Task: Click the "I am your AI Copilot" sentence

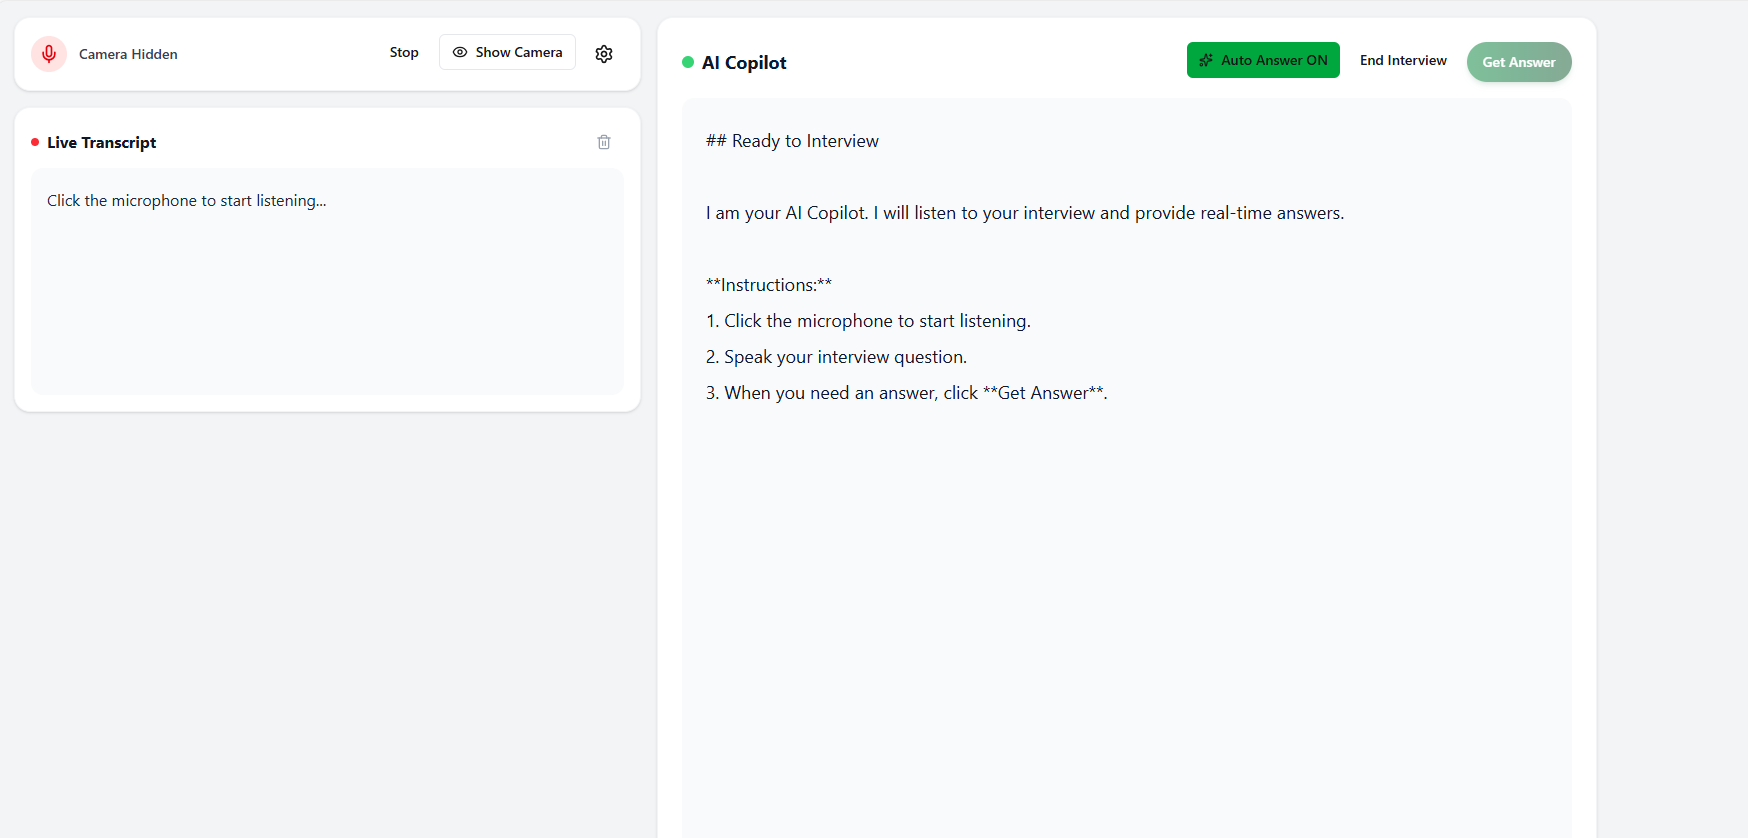Action: click(x=1024, y=213)
